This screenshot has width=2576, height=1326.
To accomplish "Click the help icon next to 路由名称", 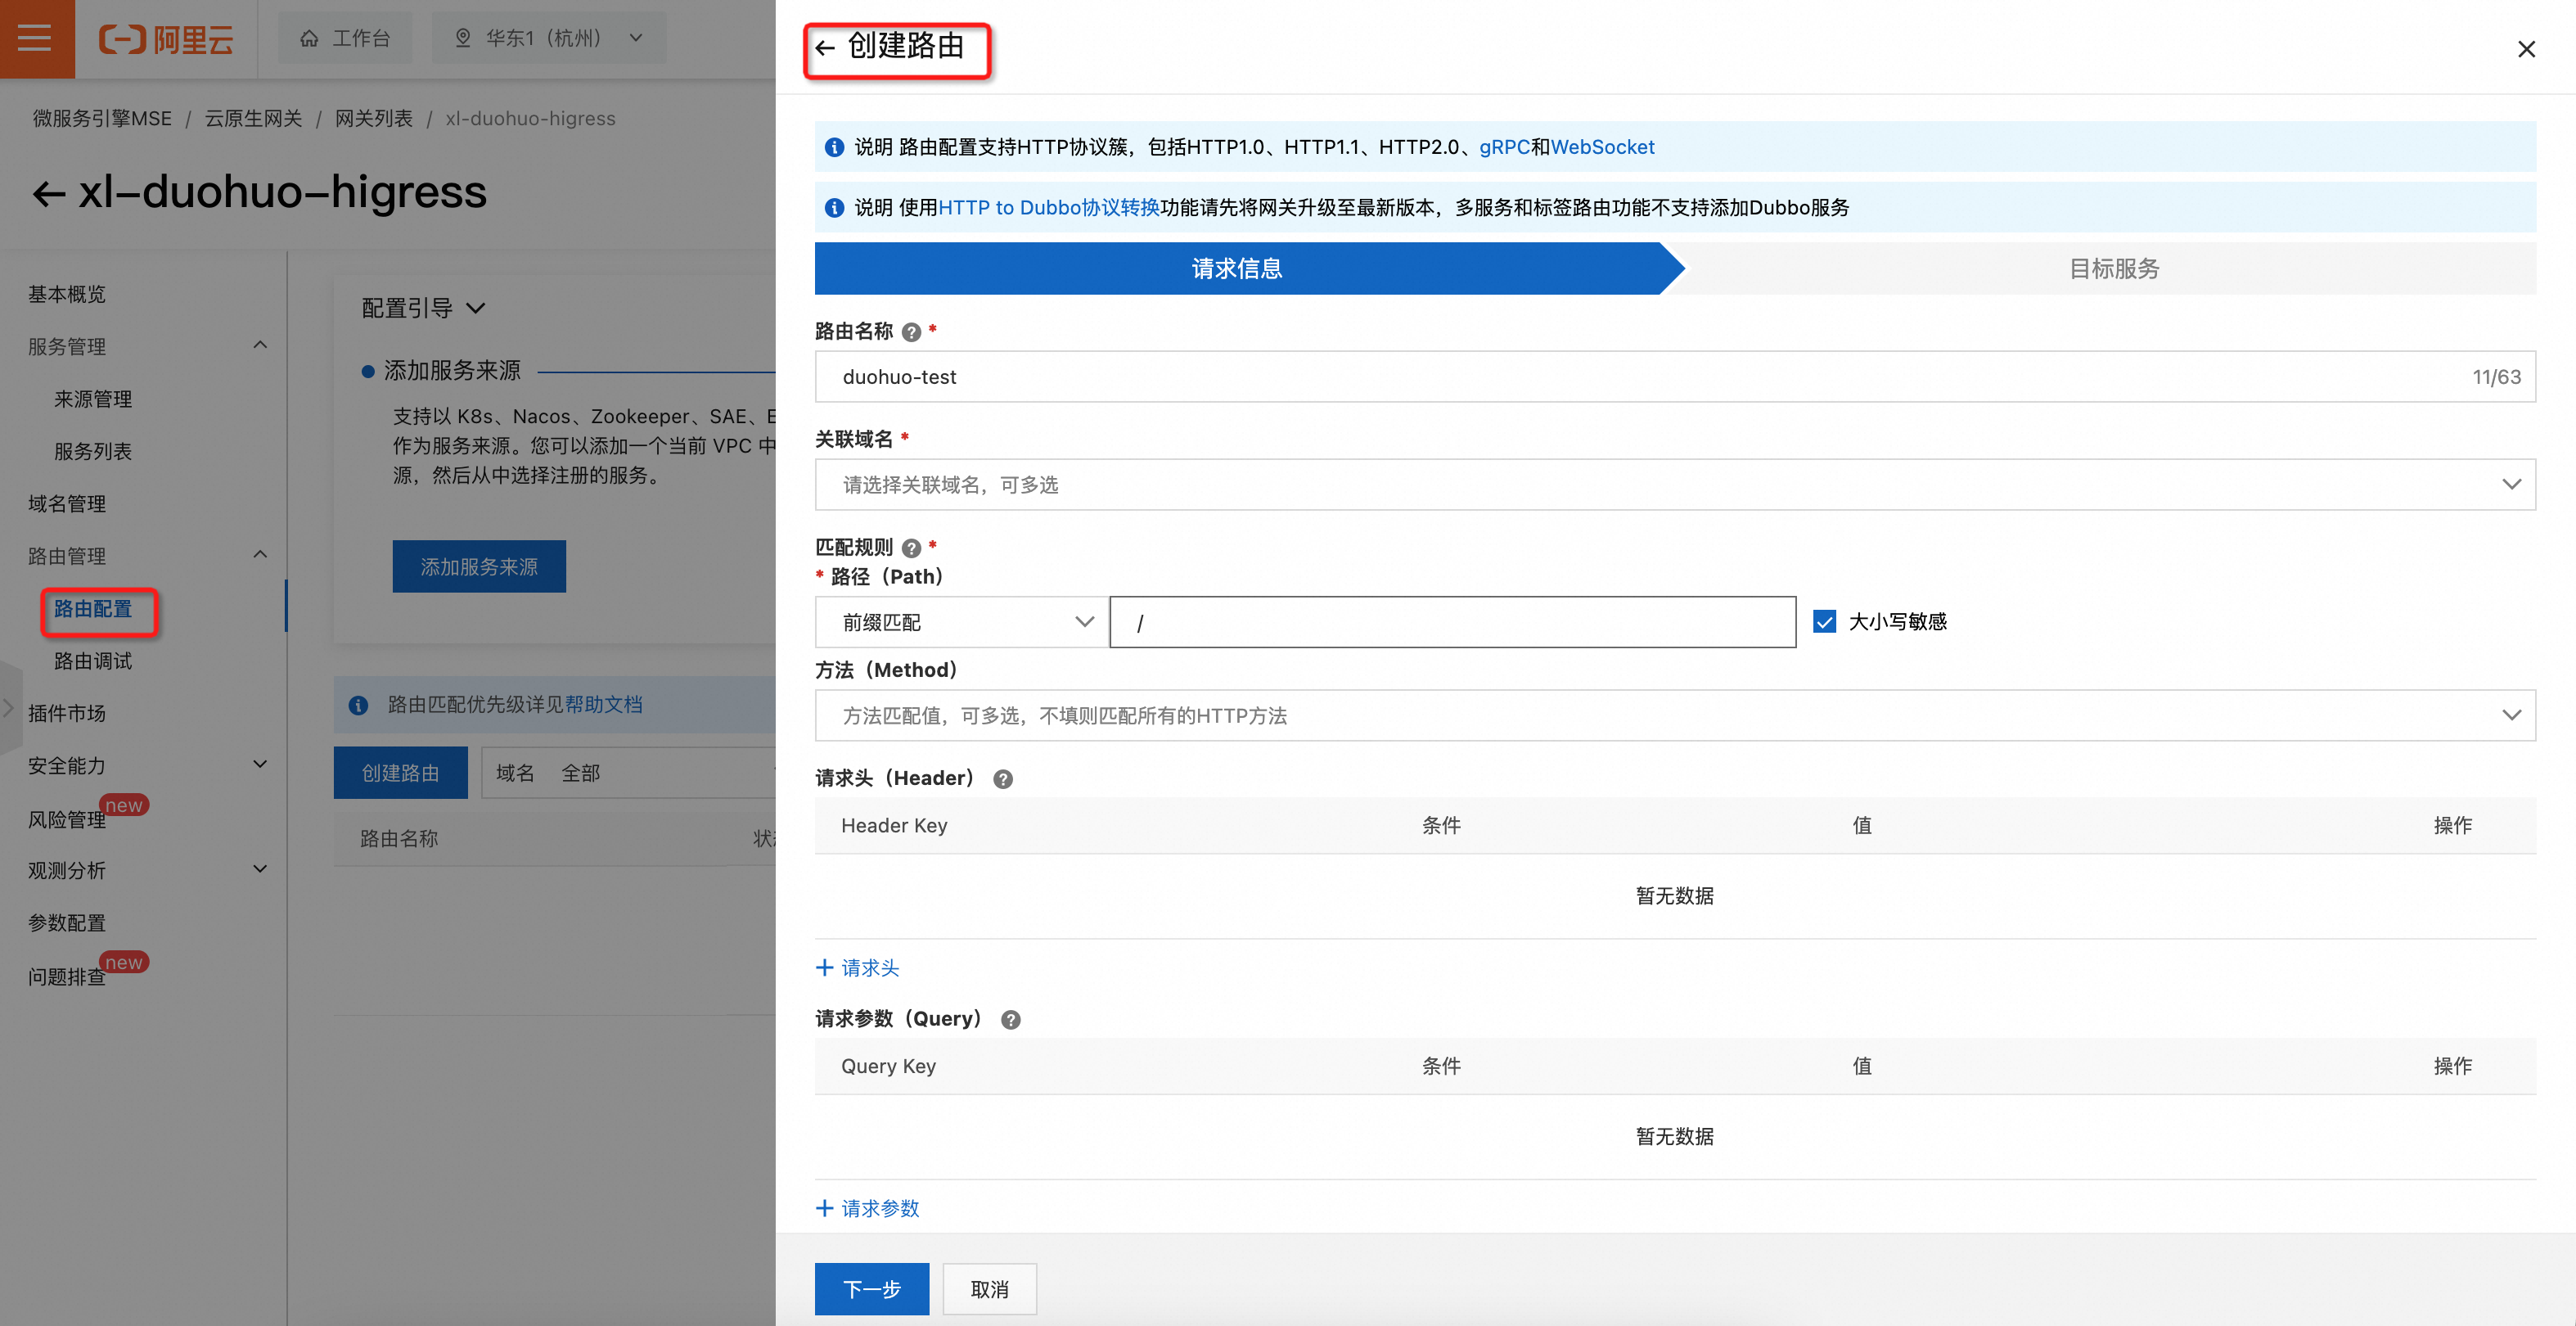I will pos(911,332).
